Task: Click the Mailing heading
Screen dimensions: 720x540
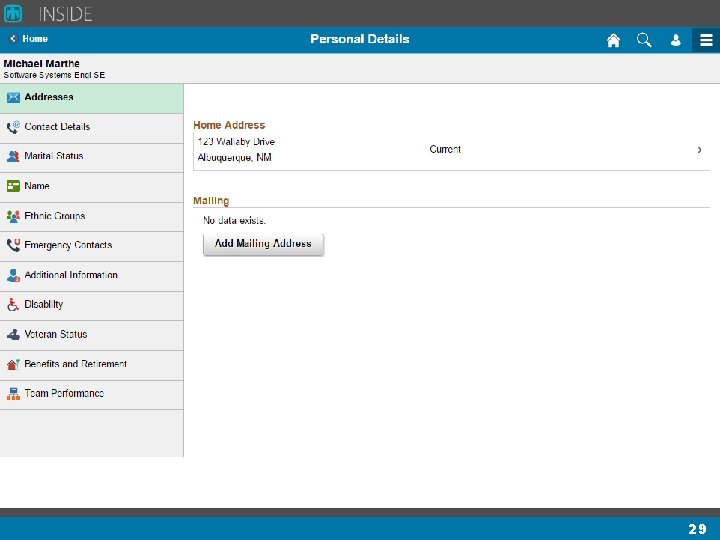Action: 211,201
